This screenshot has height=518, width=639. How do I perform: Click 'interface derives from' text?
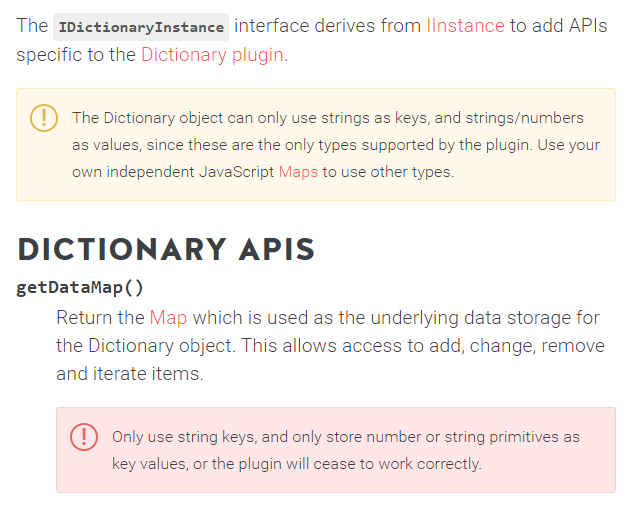coord(328,26)
